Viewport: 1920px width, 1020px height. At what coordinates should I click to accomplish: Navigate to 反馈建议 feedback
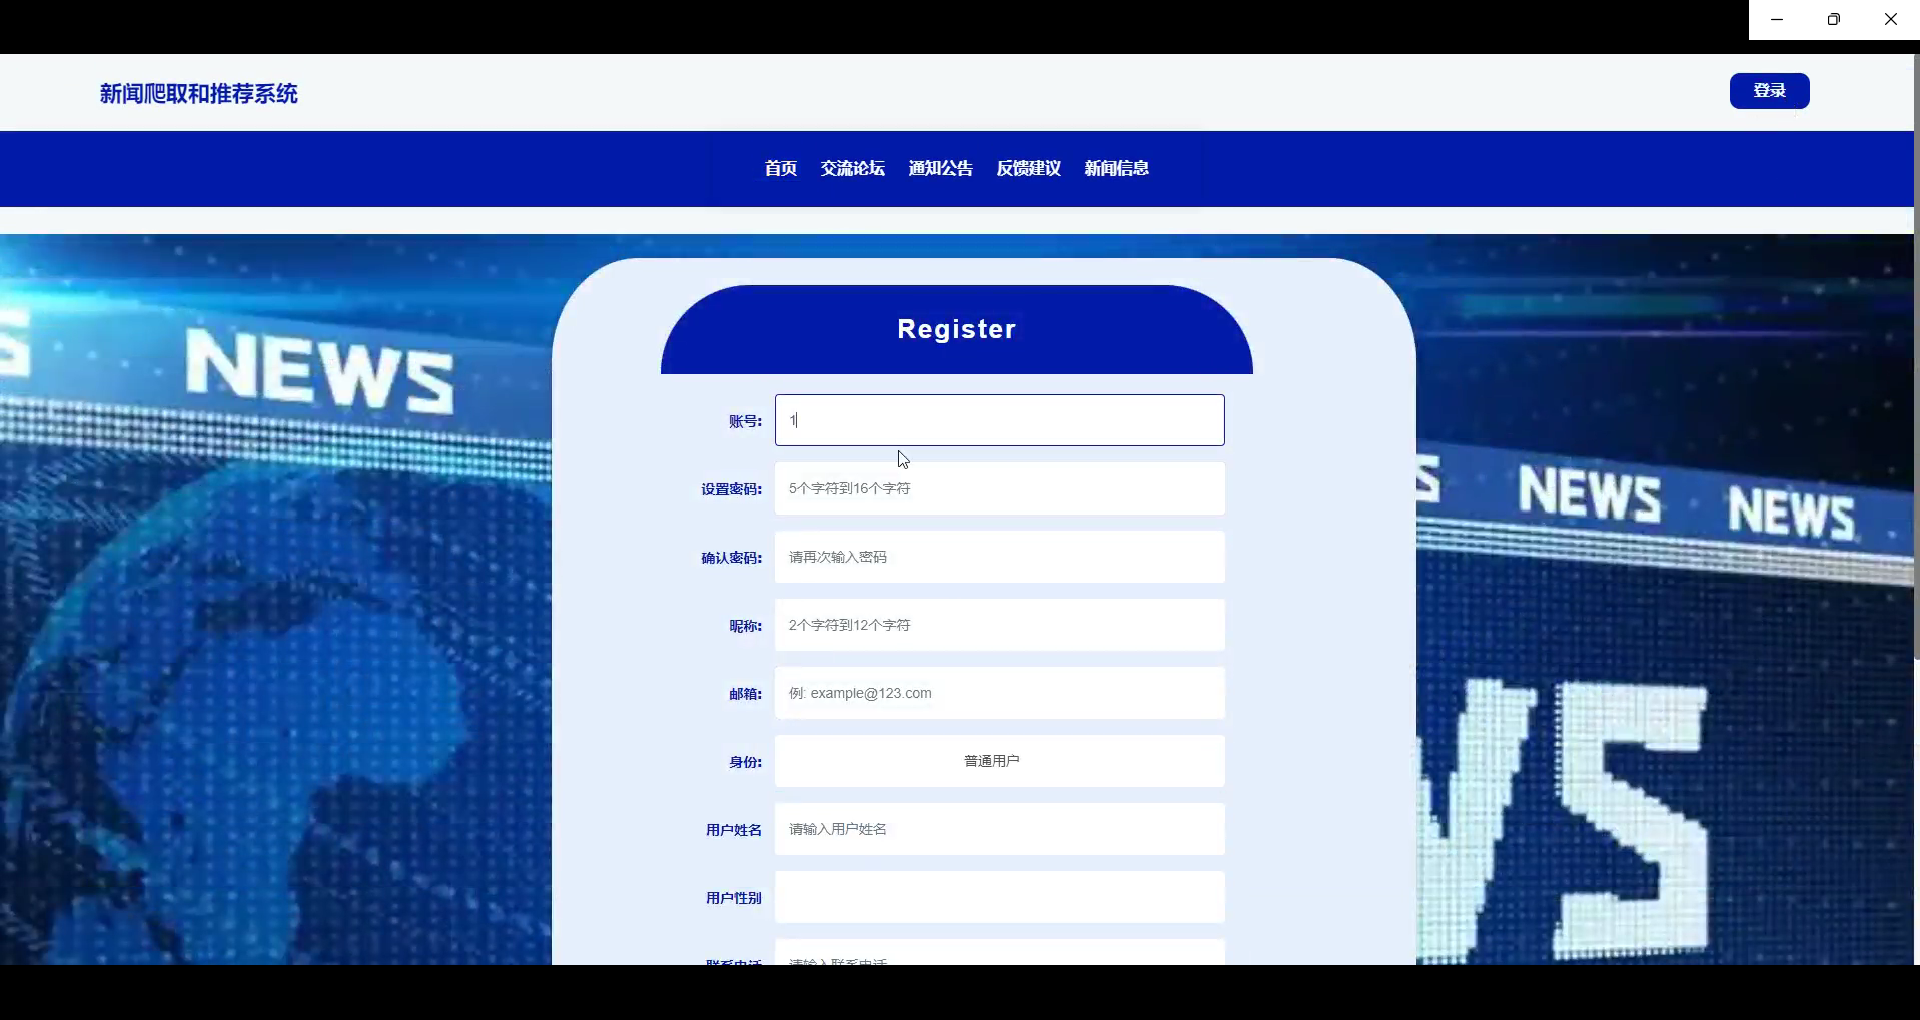click(x=1029, y=168)
